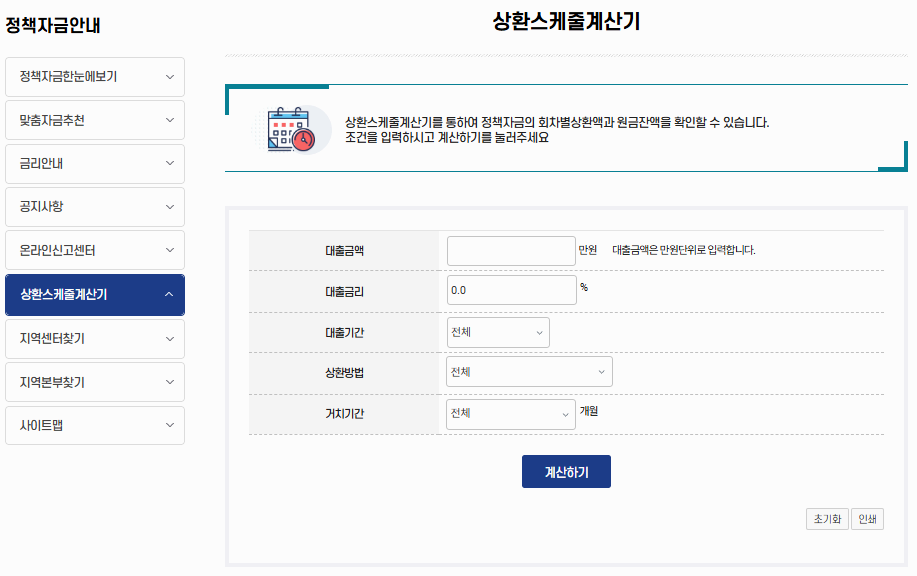
Task: Open the 상환방법 dropdown
Action: (529, 371)
